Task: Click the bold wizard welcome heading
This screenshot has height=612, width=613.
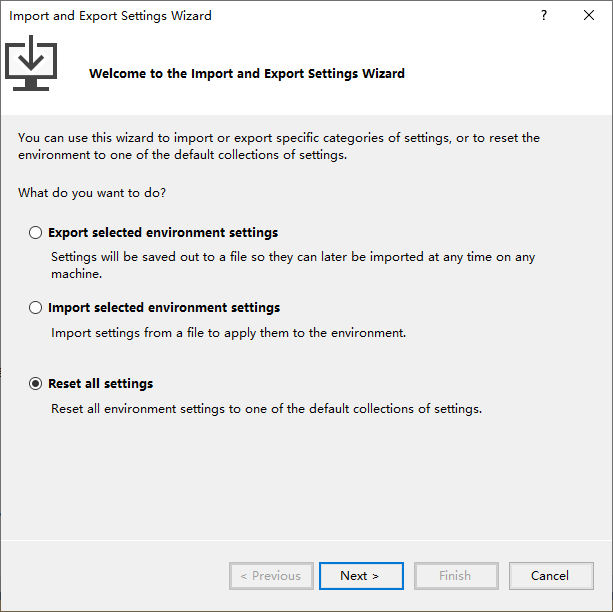Action: (x=247, y=74)
